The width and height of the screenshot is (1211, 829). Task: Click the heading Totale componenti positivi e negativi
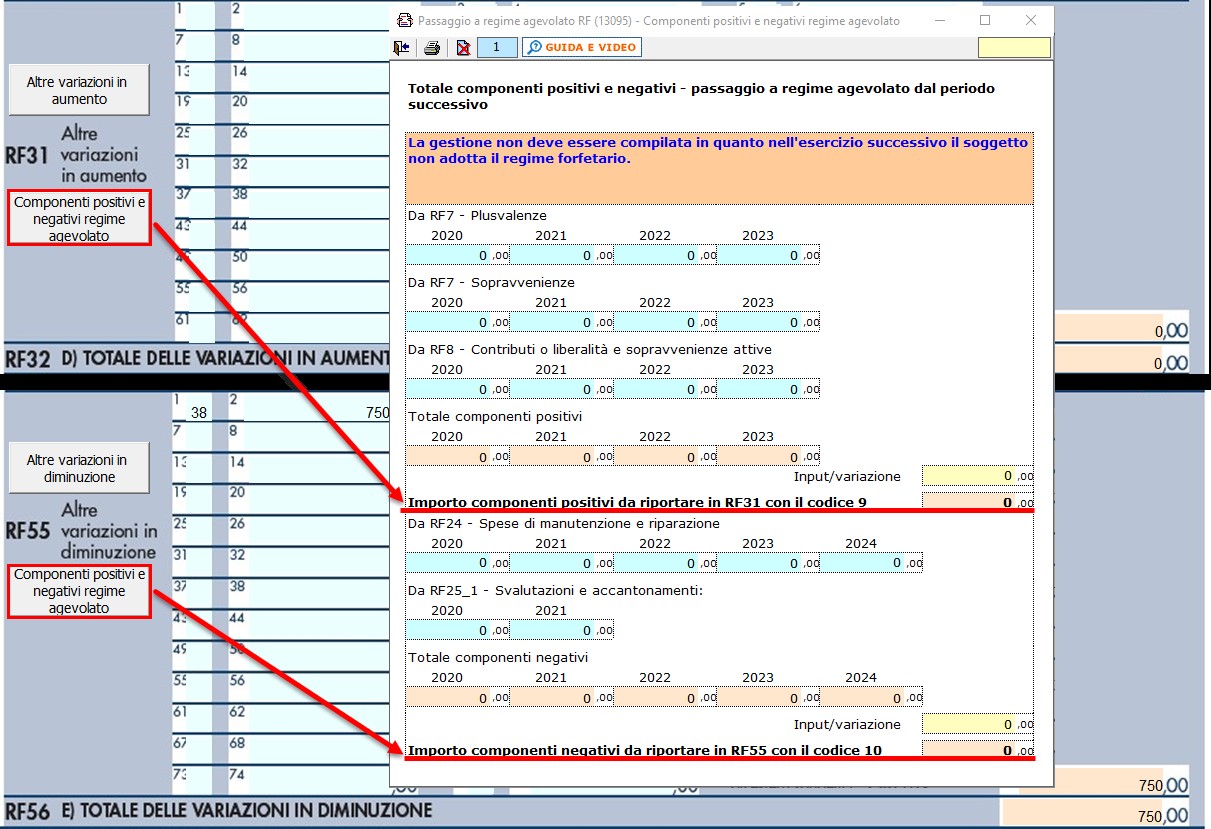click(x=701, y=96)
